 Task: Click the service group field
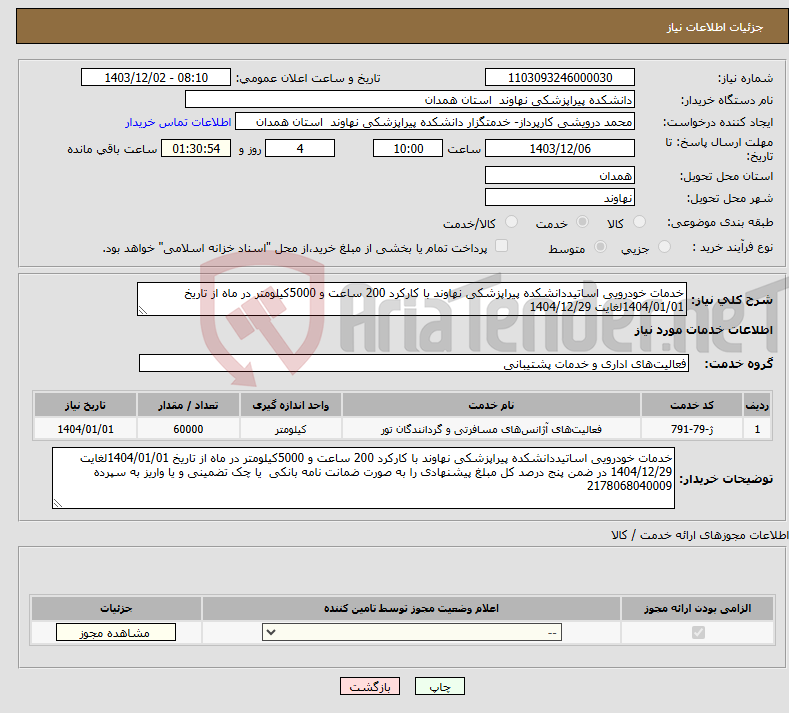point(414,363)
